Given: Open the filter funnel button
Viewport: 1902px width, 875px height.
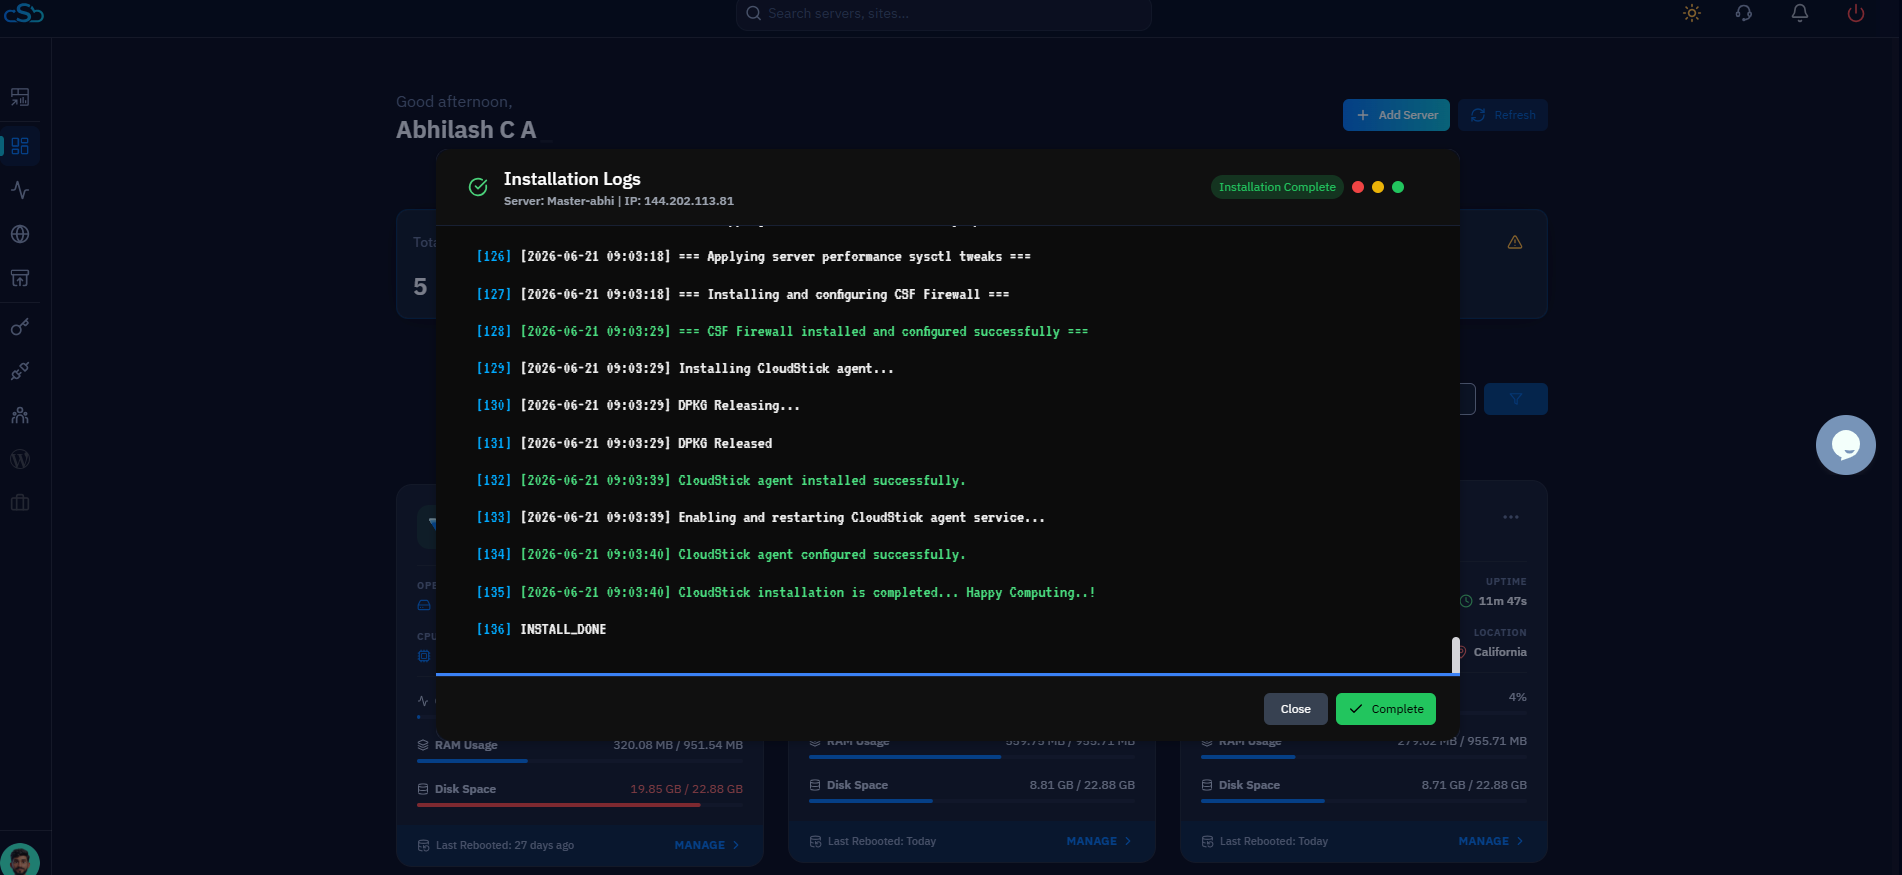Looking at the screenshot, I should tap(1516, 399).
